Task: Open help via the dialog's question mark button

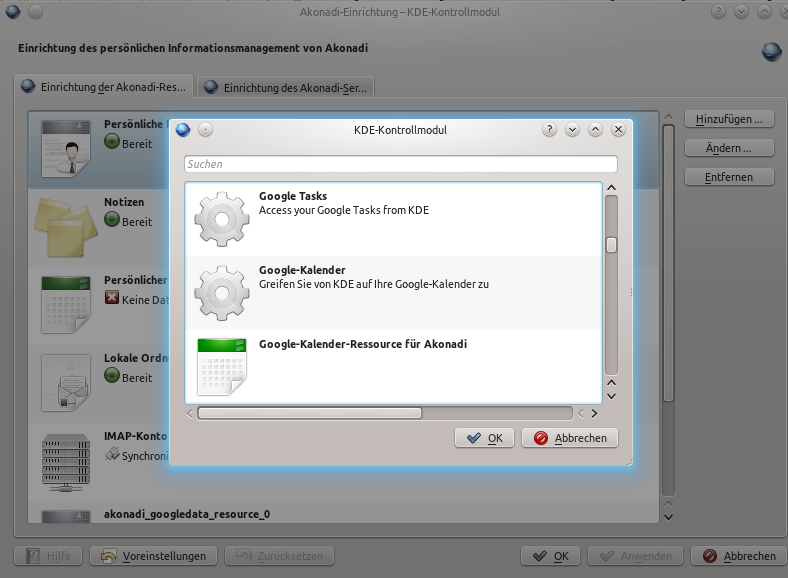Action: [549, 130]
